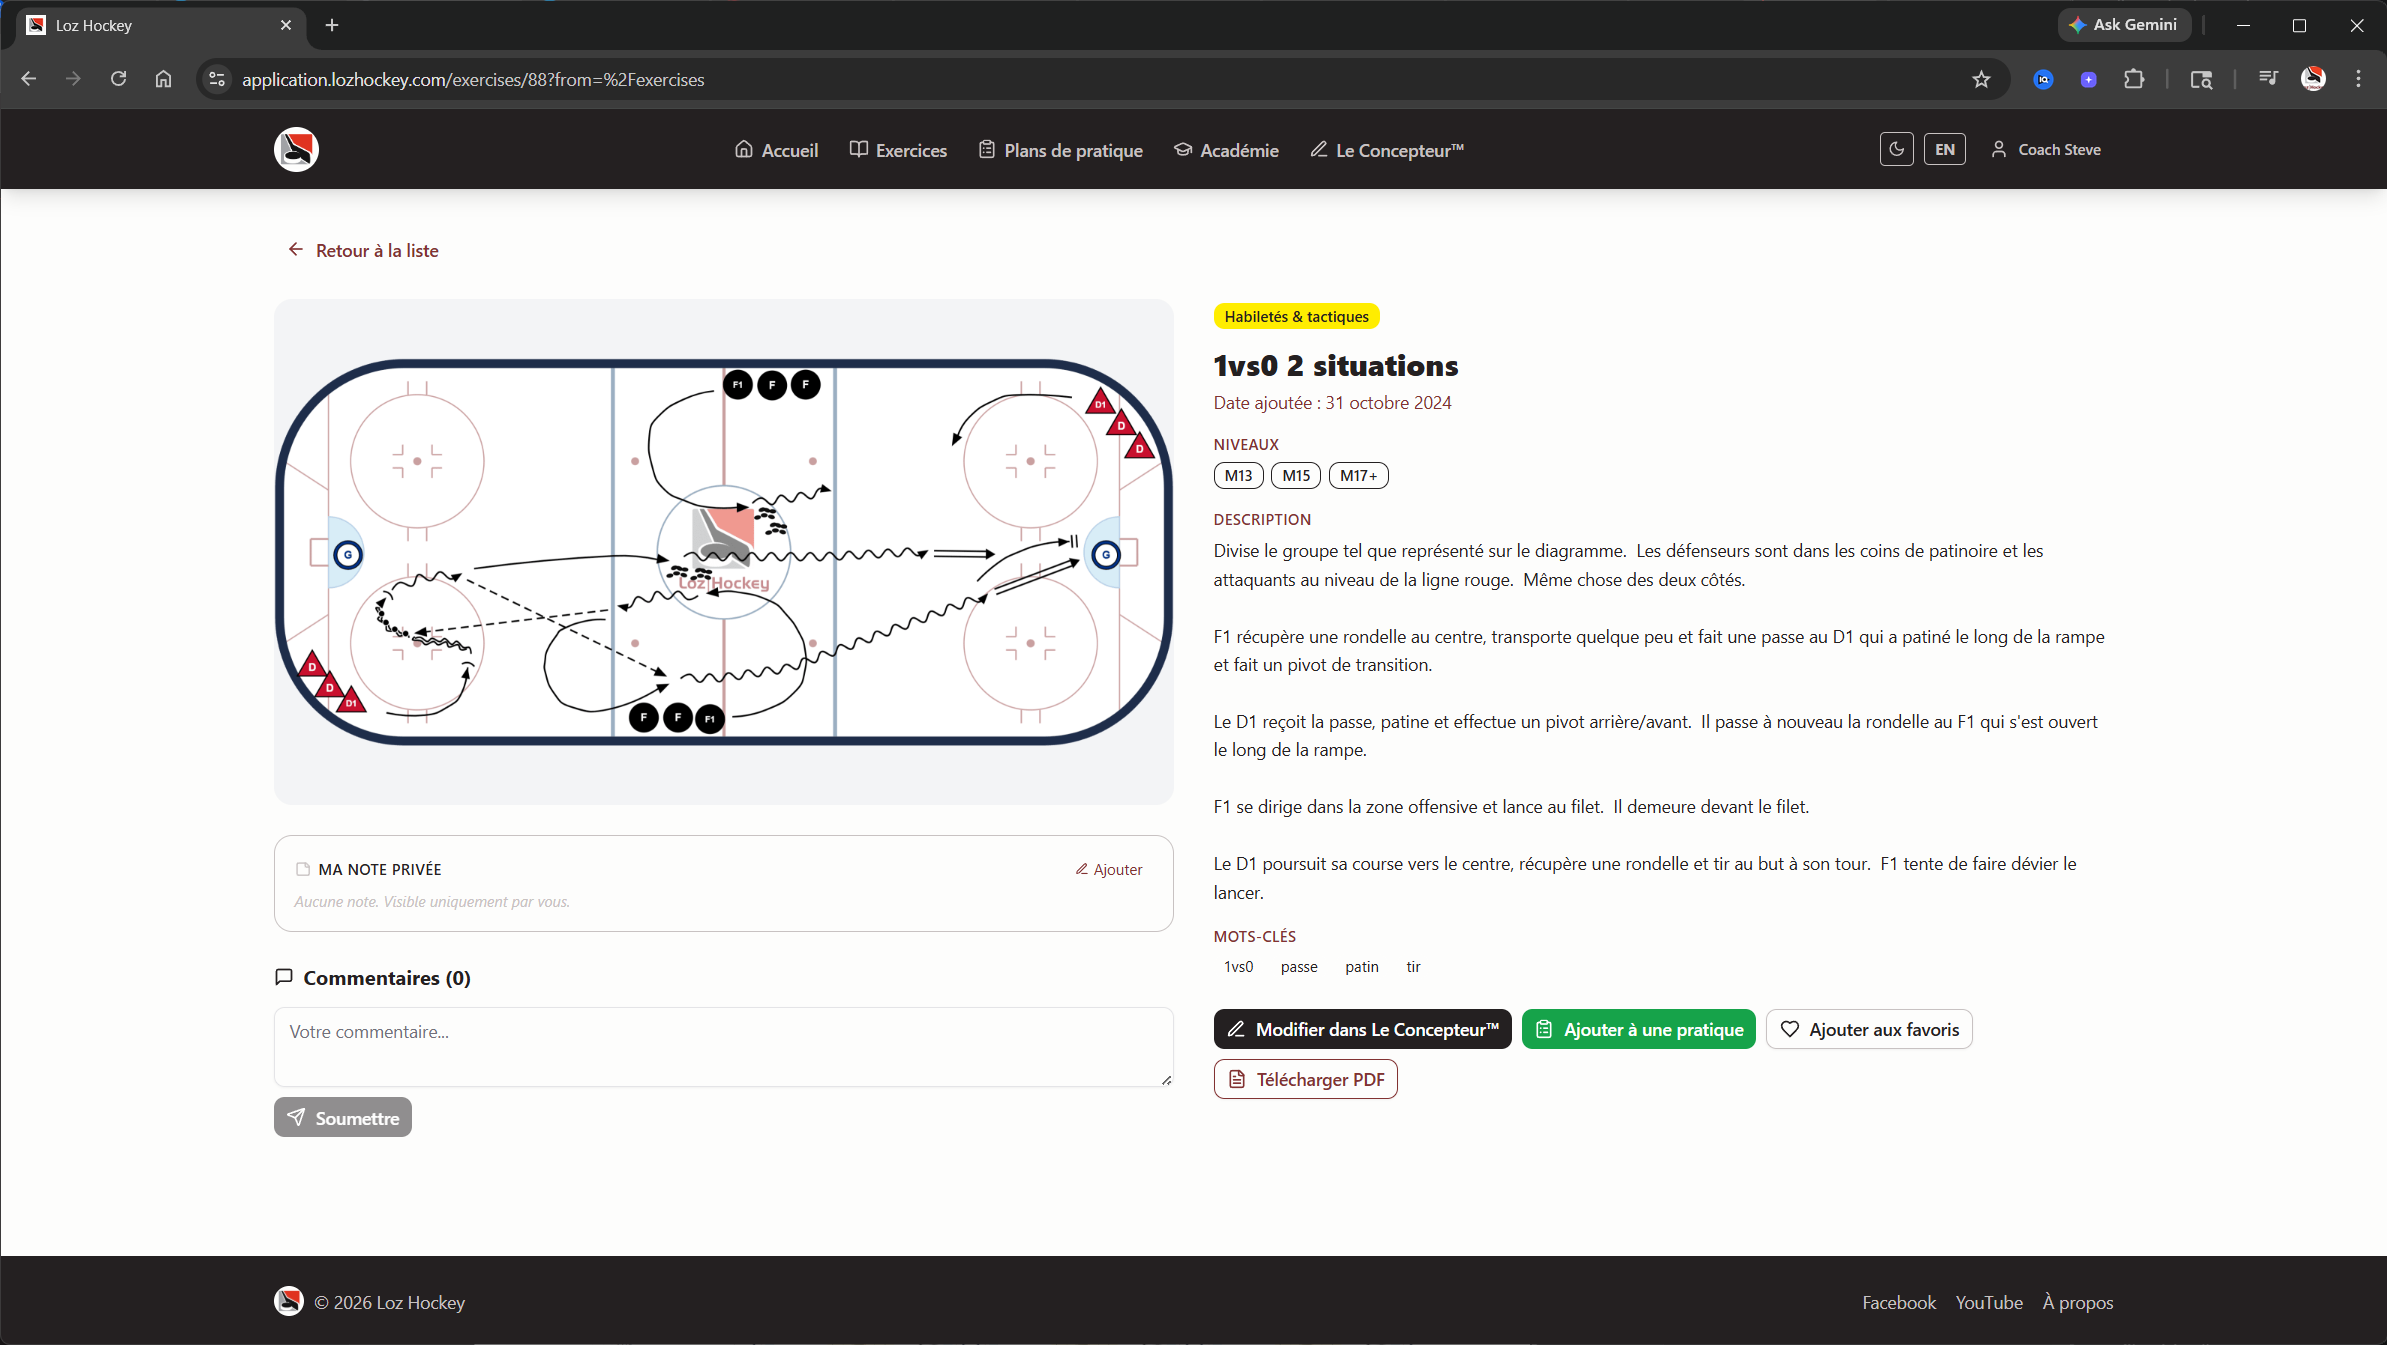Click into the Votre commentaire field
This screenshot has width=2387, height=1345.
(x=722, y=1046)
